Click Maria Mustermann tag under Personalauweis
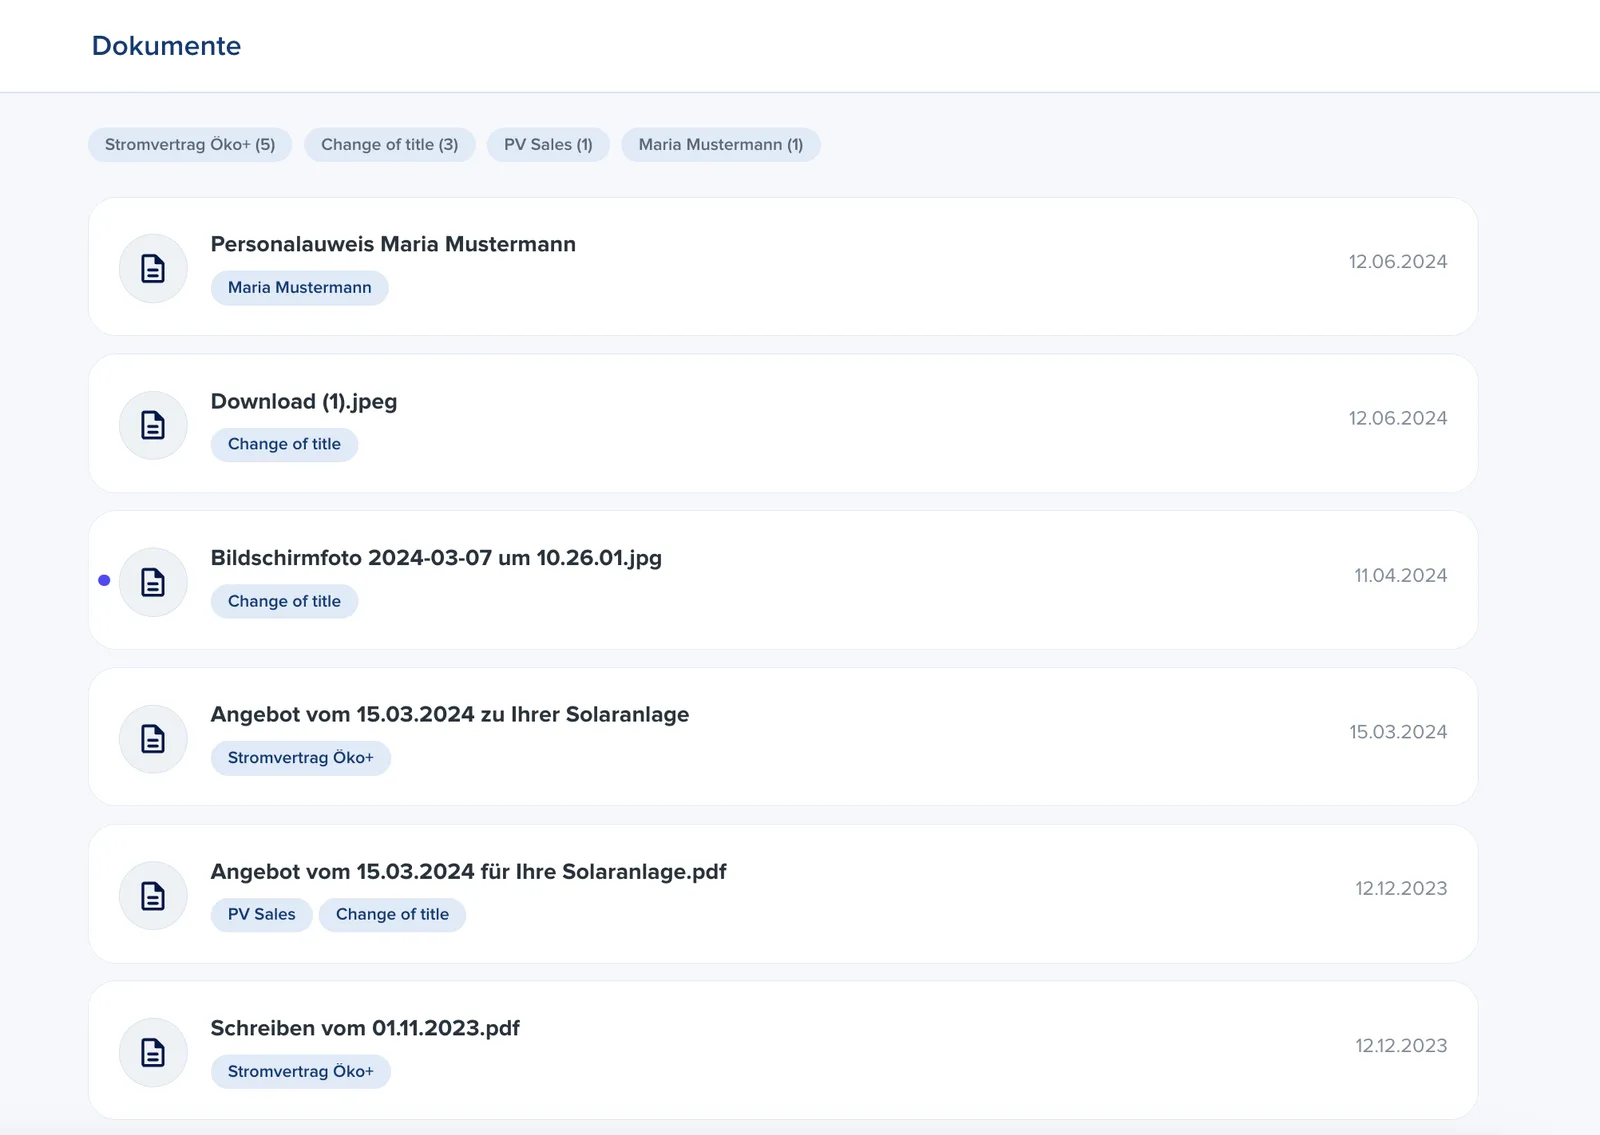1600x1135 pixels. (300, 288)
